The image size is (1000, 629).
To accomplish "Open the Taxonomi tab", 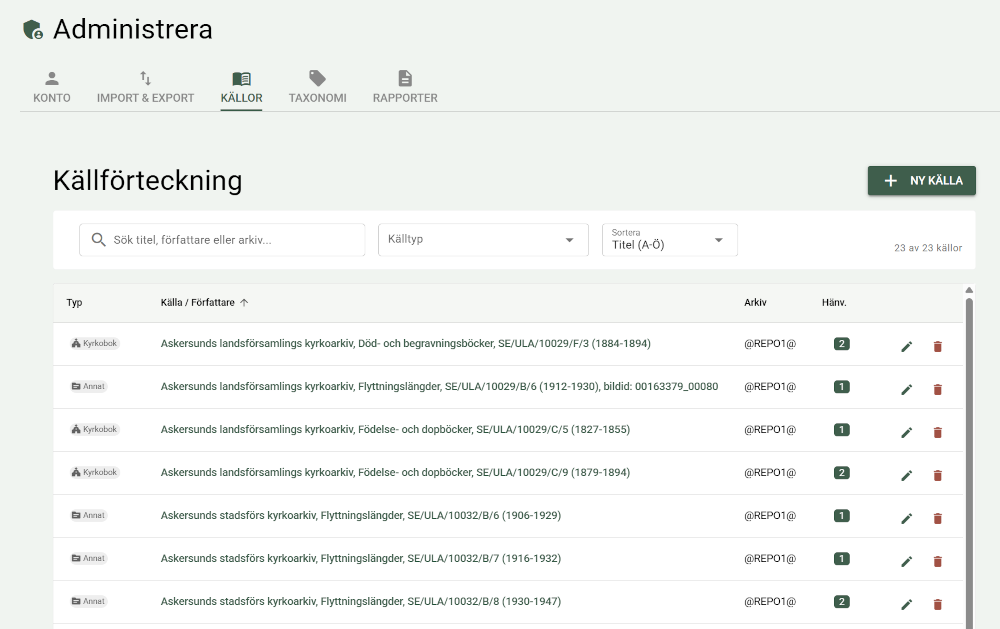I will point(318,87).
